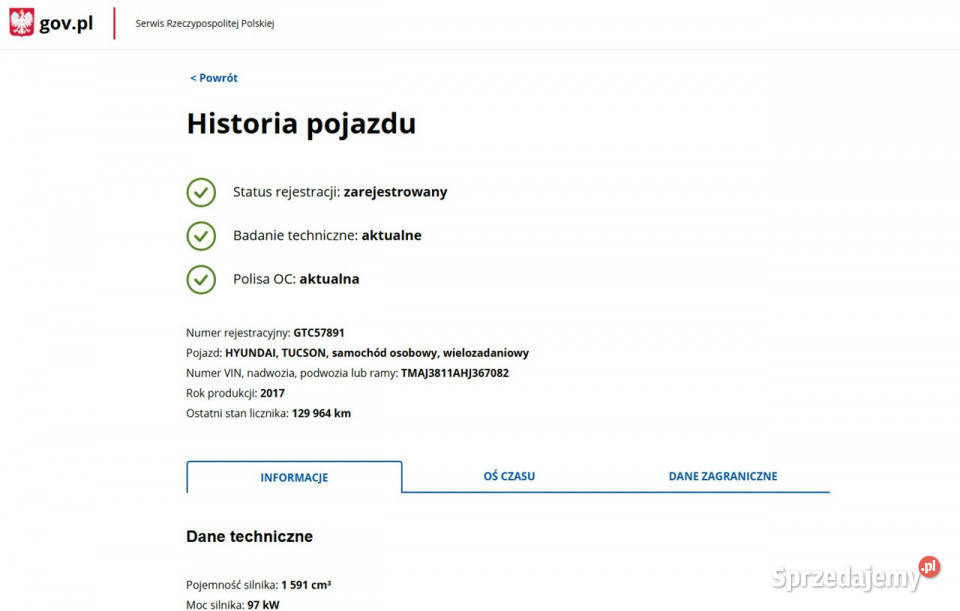The image size is (960, 611).
Task: Click the green checkmark beside Polisa OC
Action: coord(201,279)
